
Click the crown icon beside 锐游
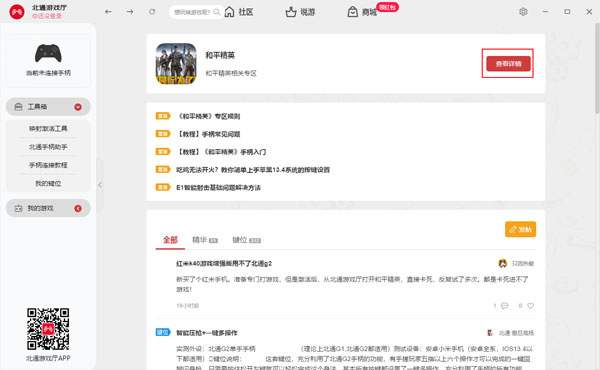(291, 12)
